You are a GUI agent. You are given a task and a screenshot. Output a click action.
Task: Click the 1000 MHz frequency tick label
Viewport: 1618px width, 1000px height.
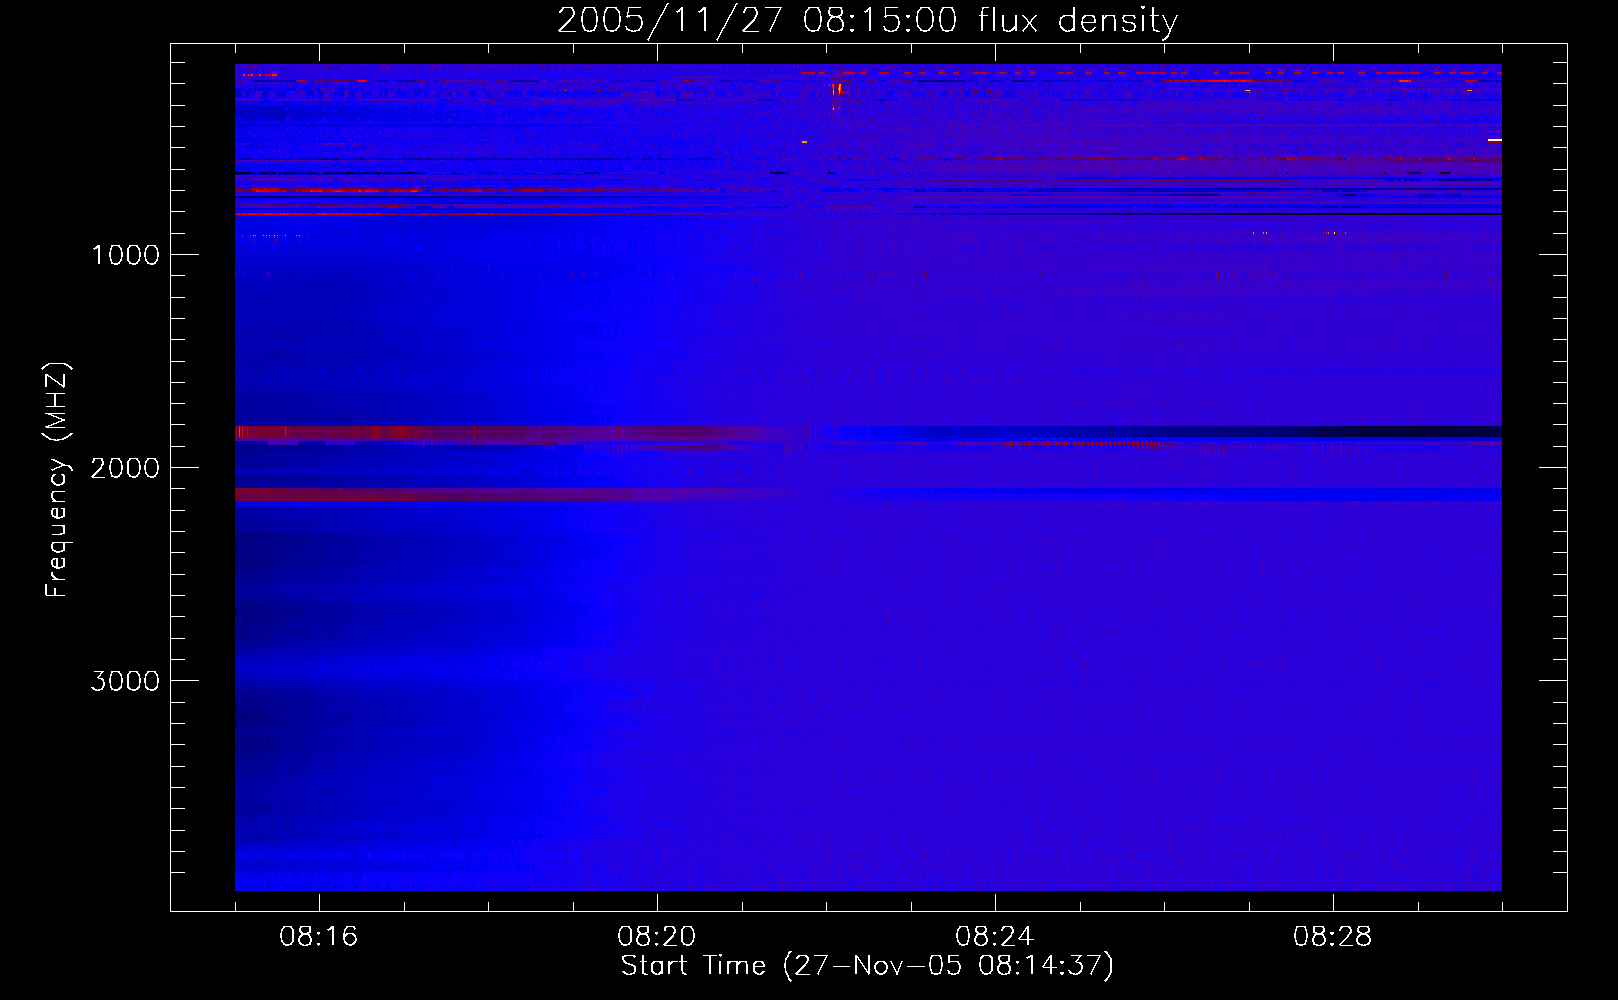125,255
